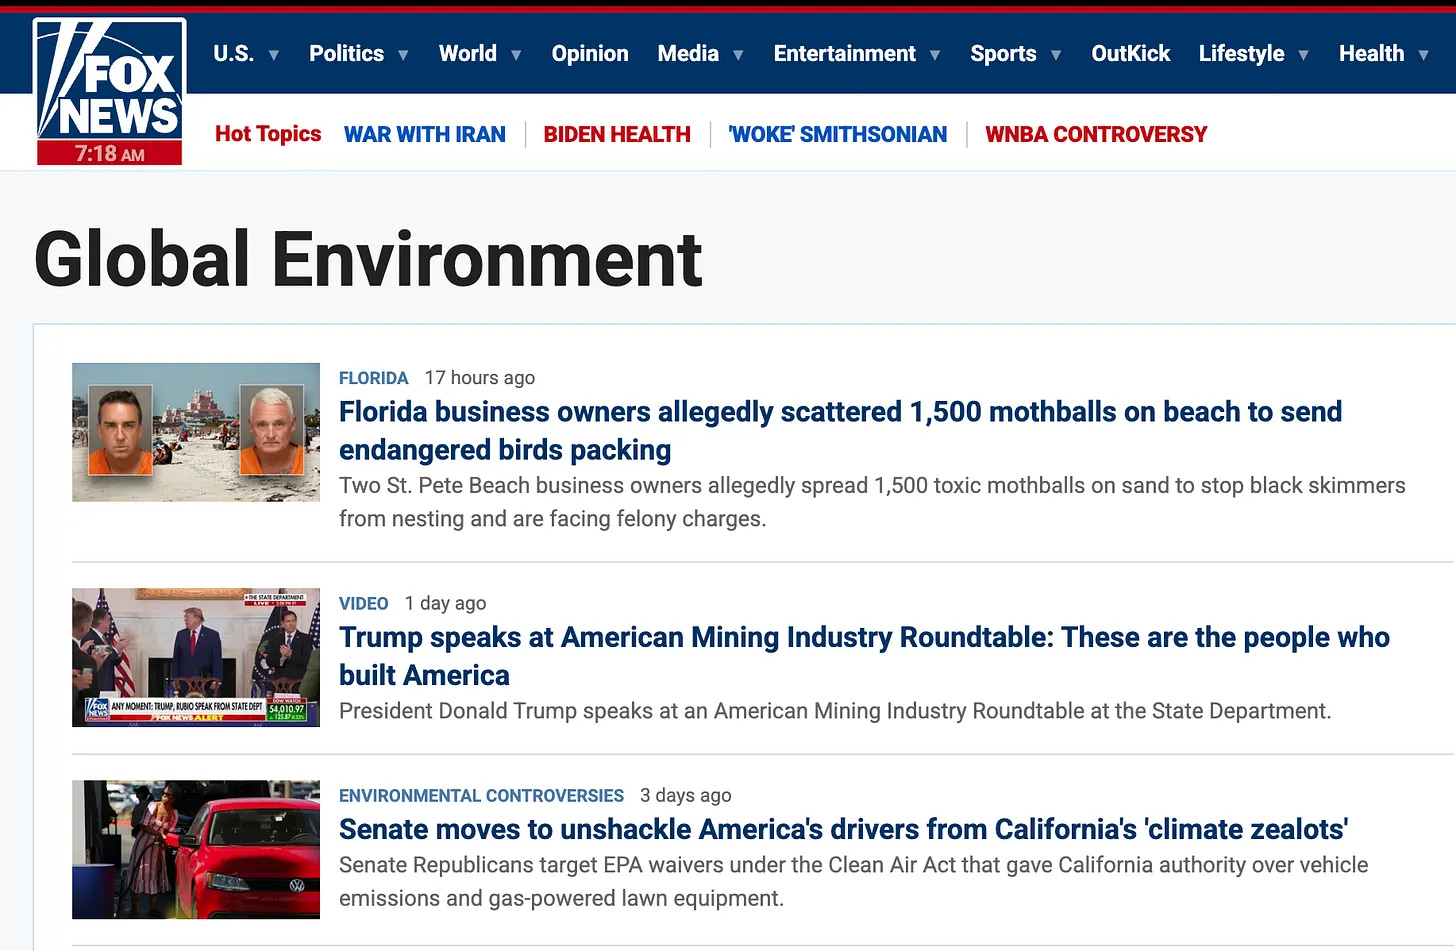Expand the Health dropdown arrow
Screen dimensions: 1456x951
point(1423,55)
